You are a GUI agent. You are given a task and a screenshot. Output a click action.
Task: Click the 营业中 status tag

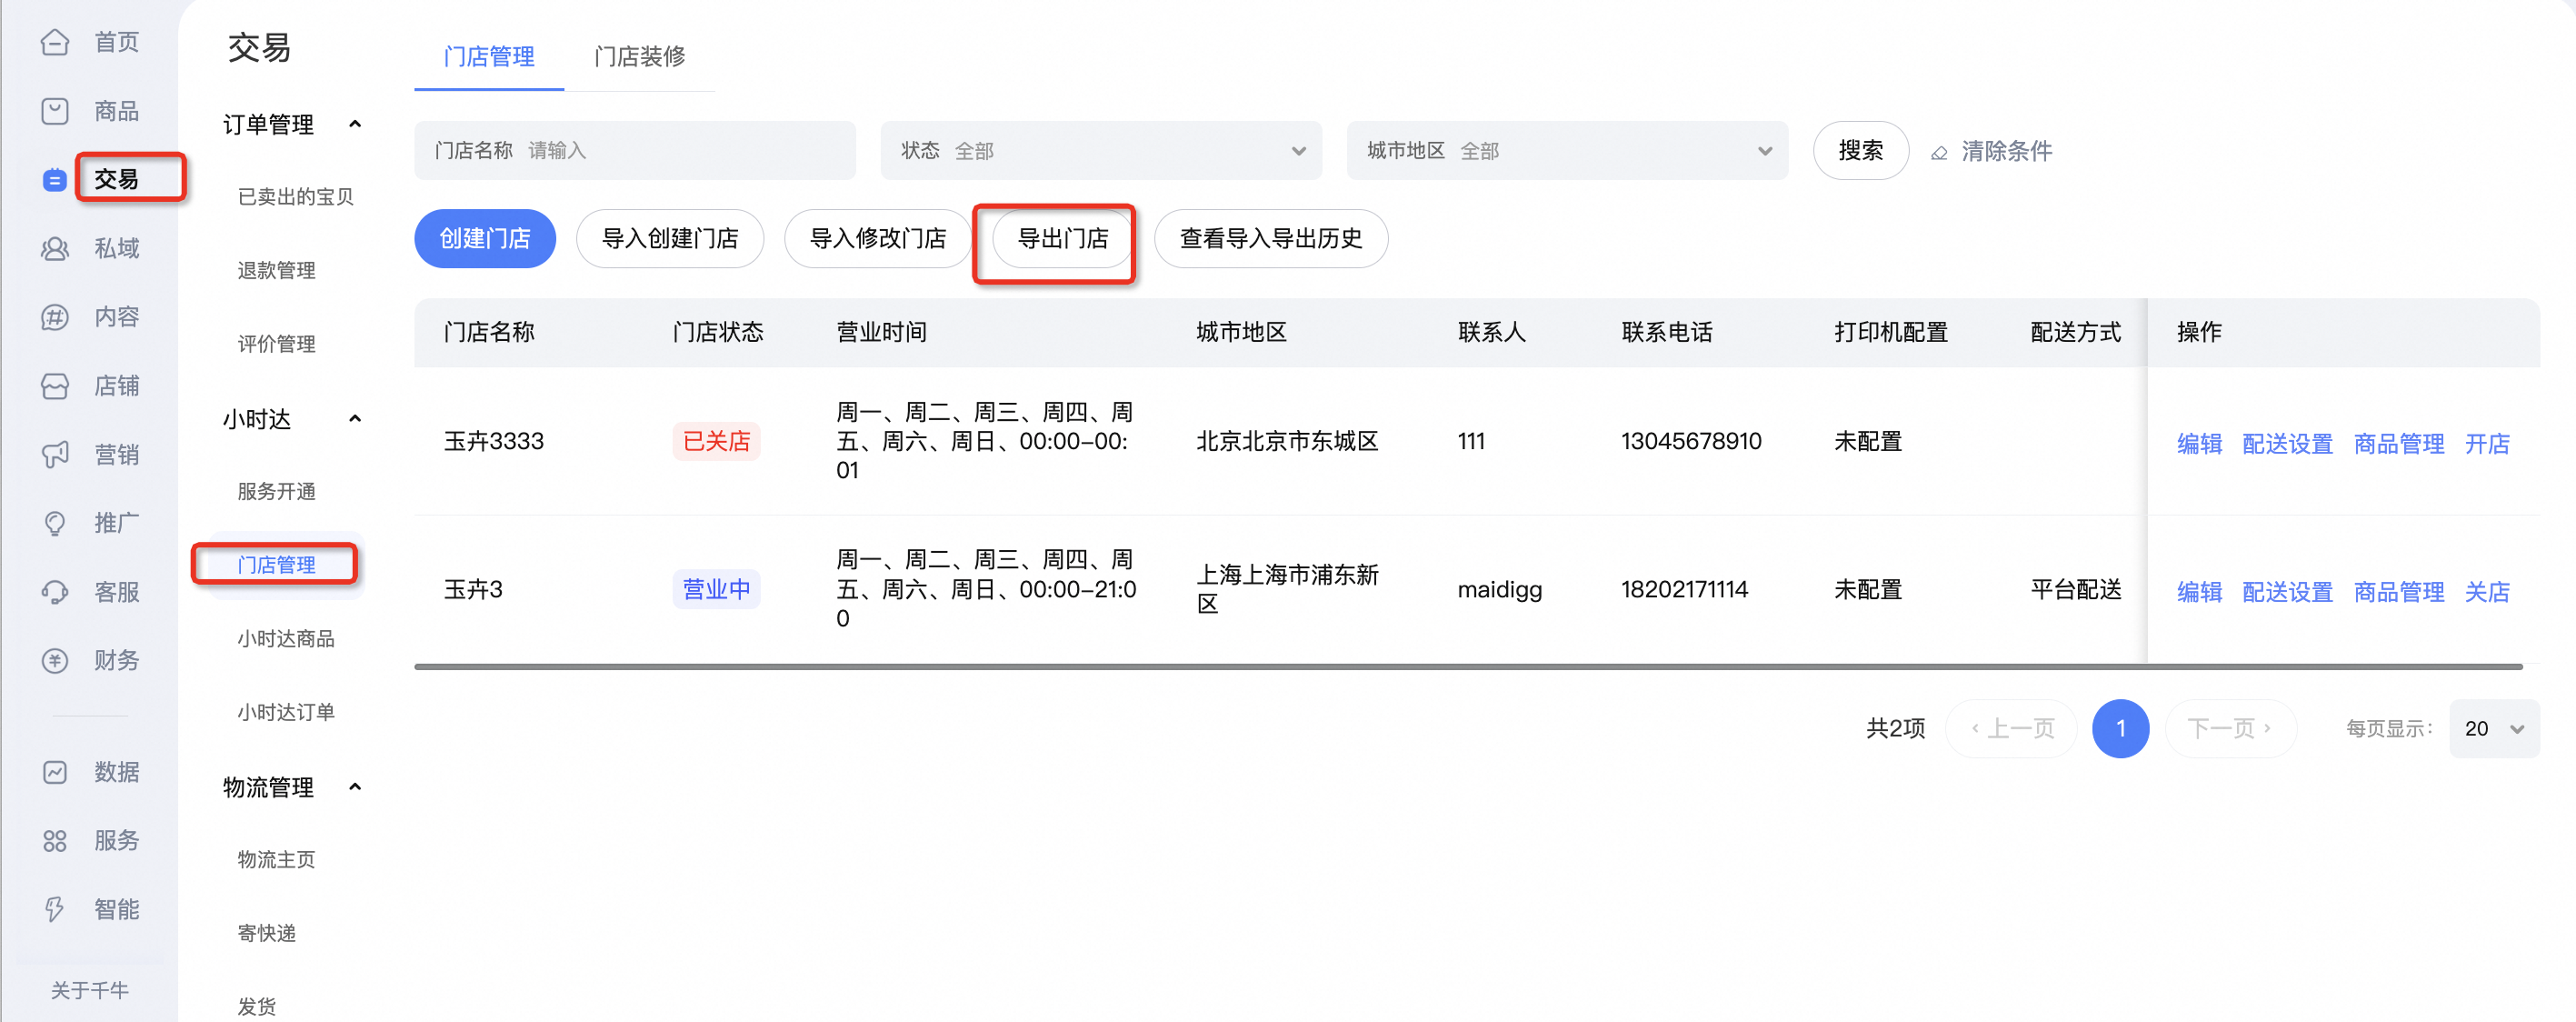[x=716, y=589]
